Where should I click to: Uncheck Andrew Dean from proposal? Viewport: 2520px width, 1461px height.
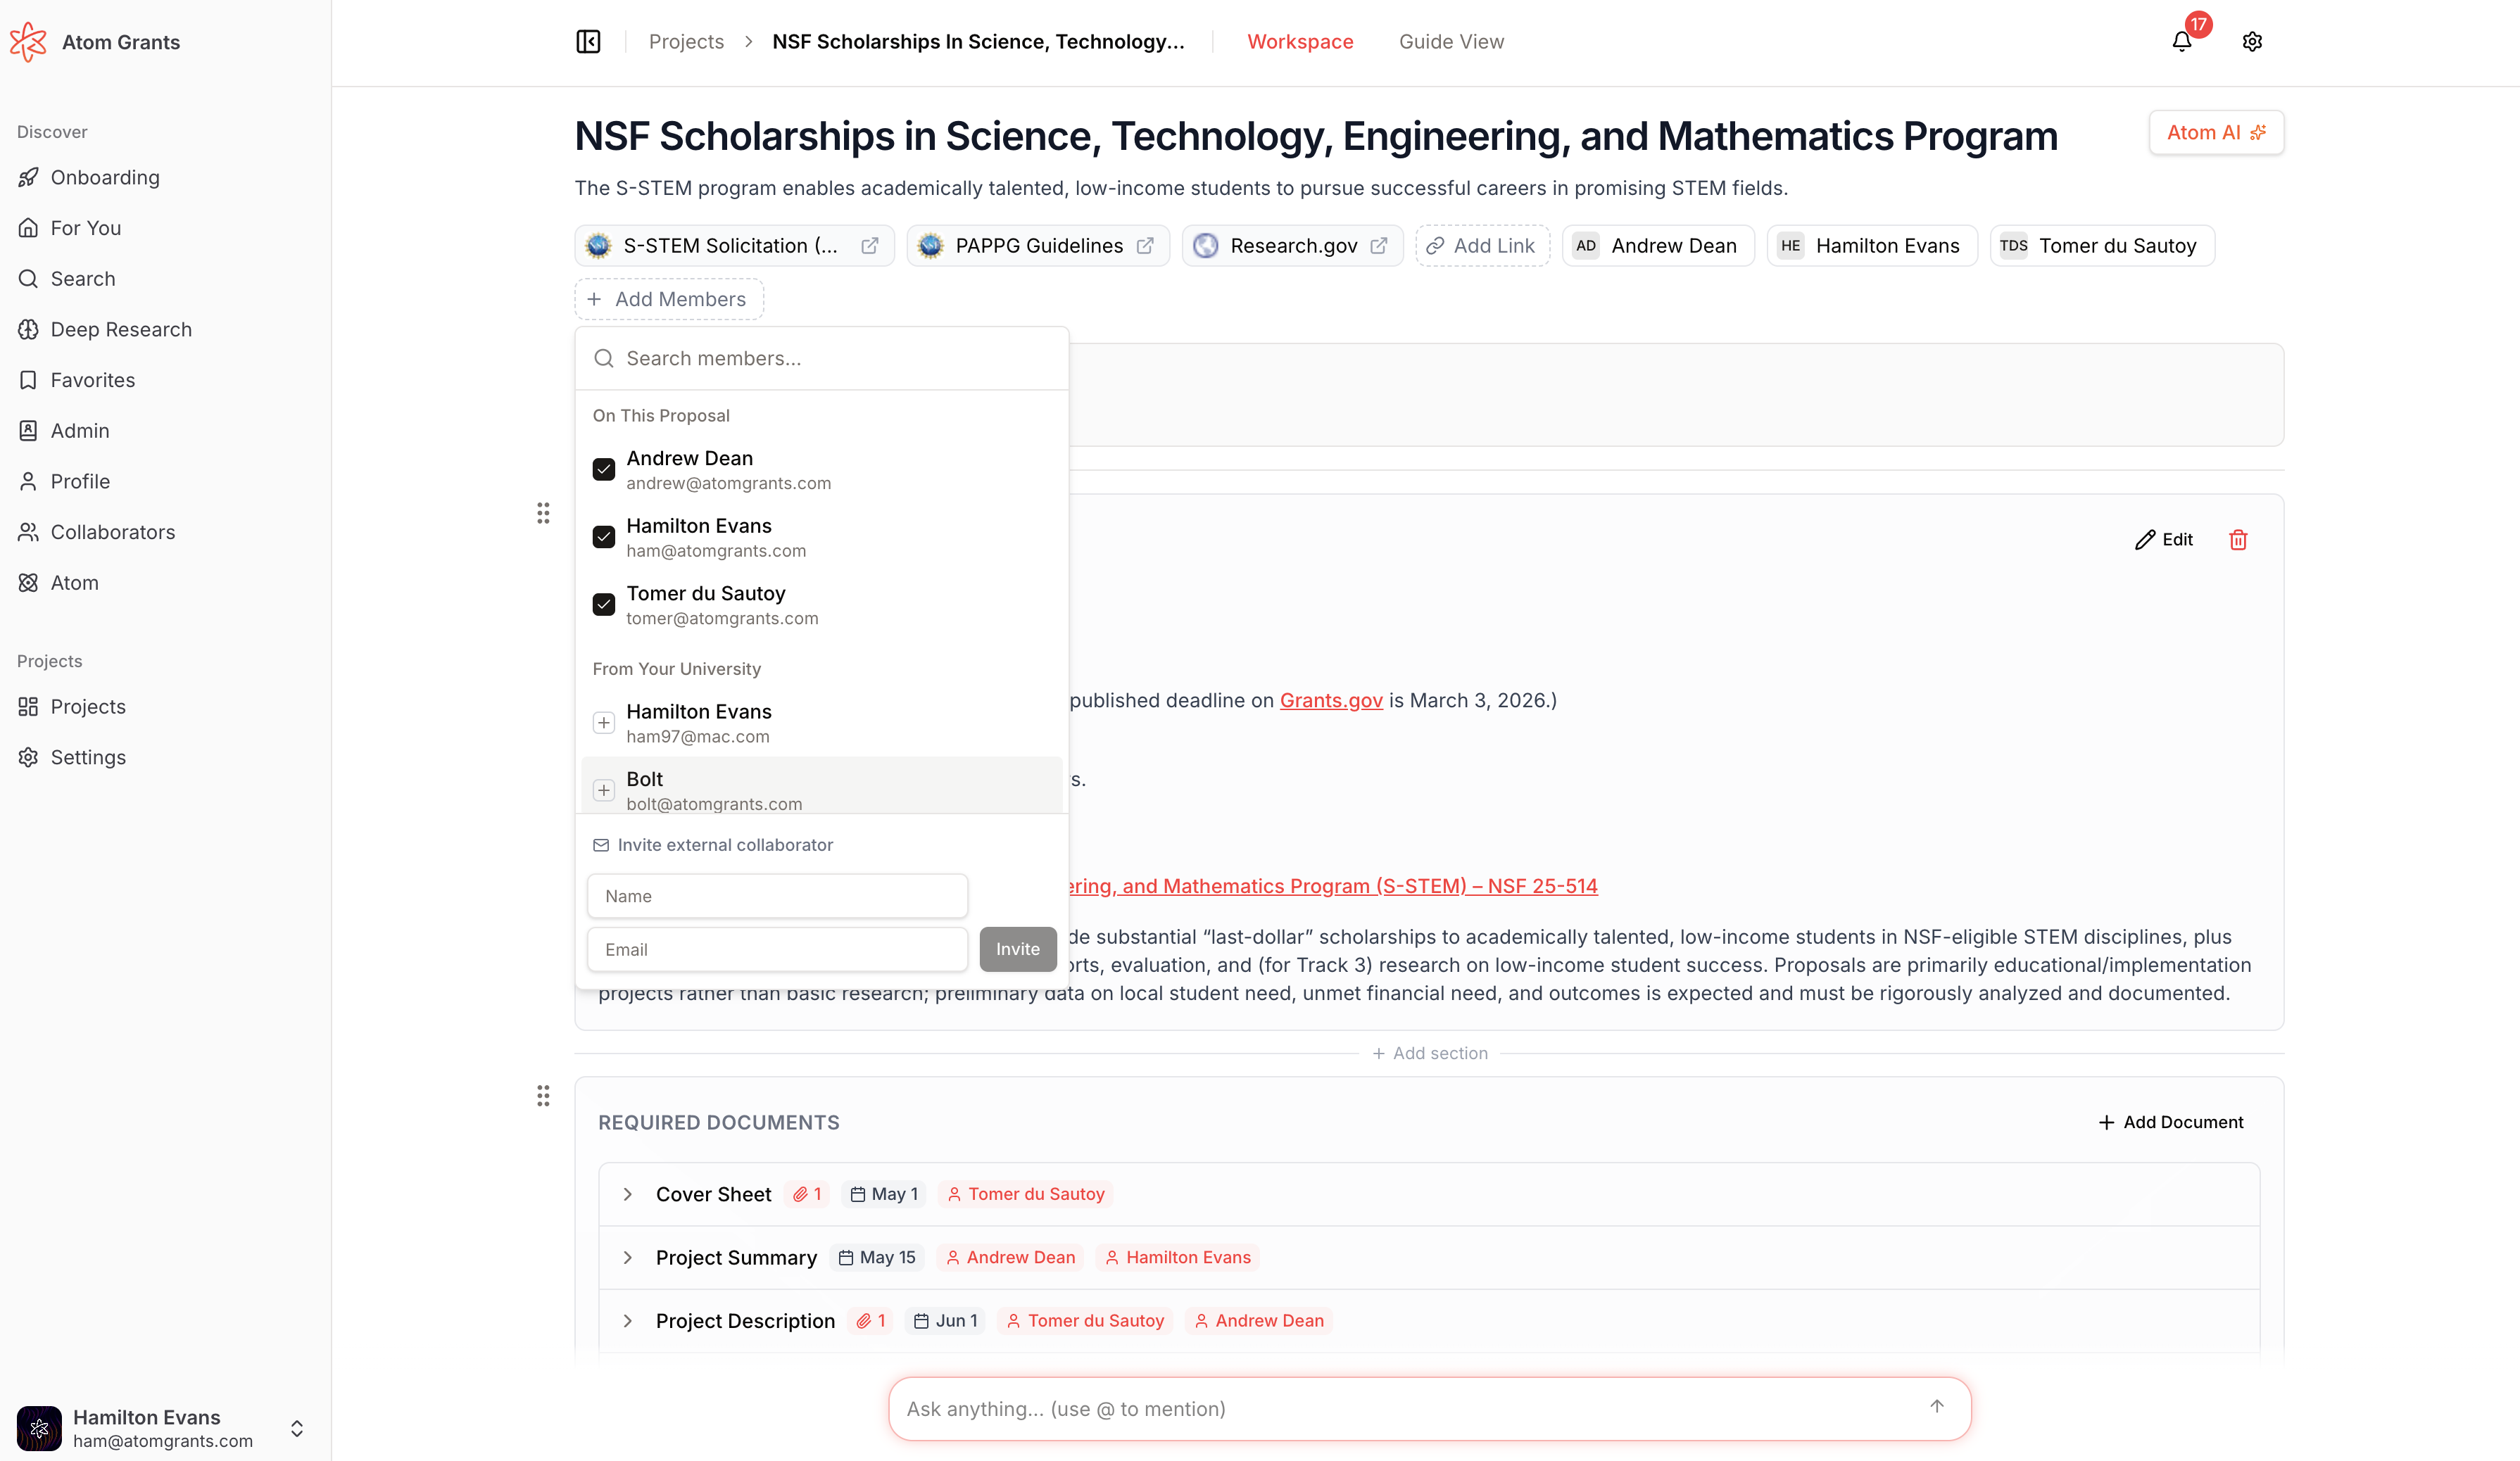pyautogui.click(x=604, y=470)
